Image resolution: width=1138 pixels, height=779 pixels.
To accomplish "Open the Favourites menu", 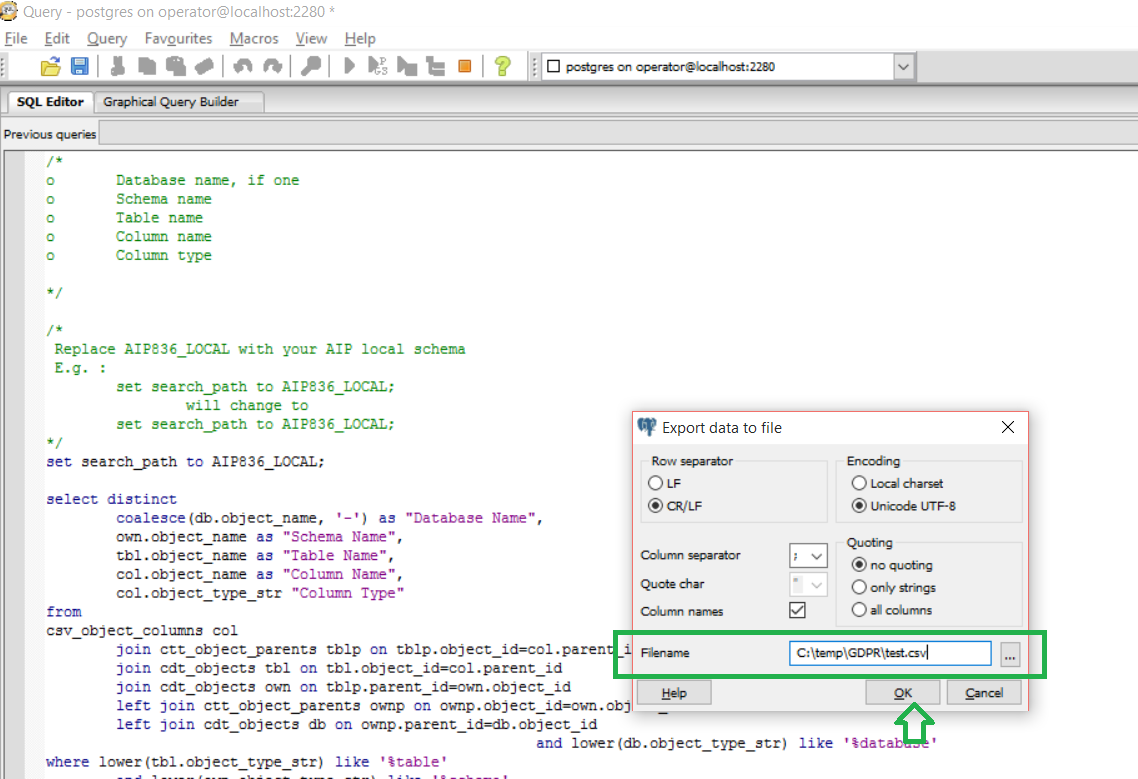I will coord(178,38).
